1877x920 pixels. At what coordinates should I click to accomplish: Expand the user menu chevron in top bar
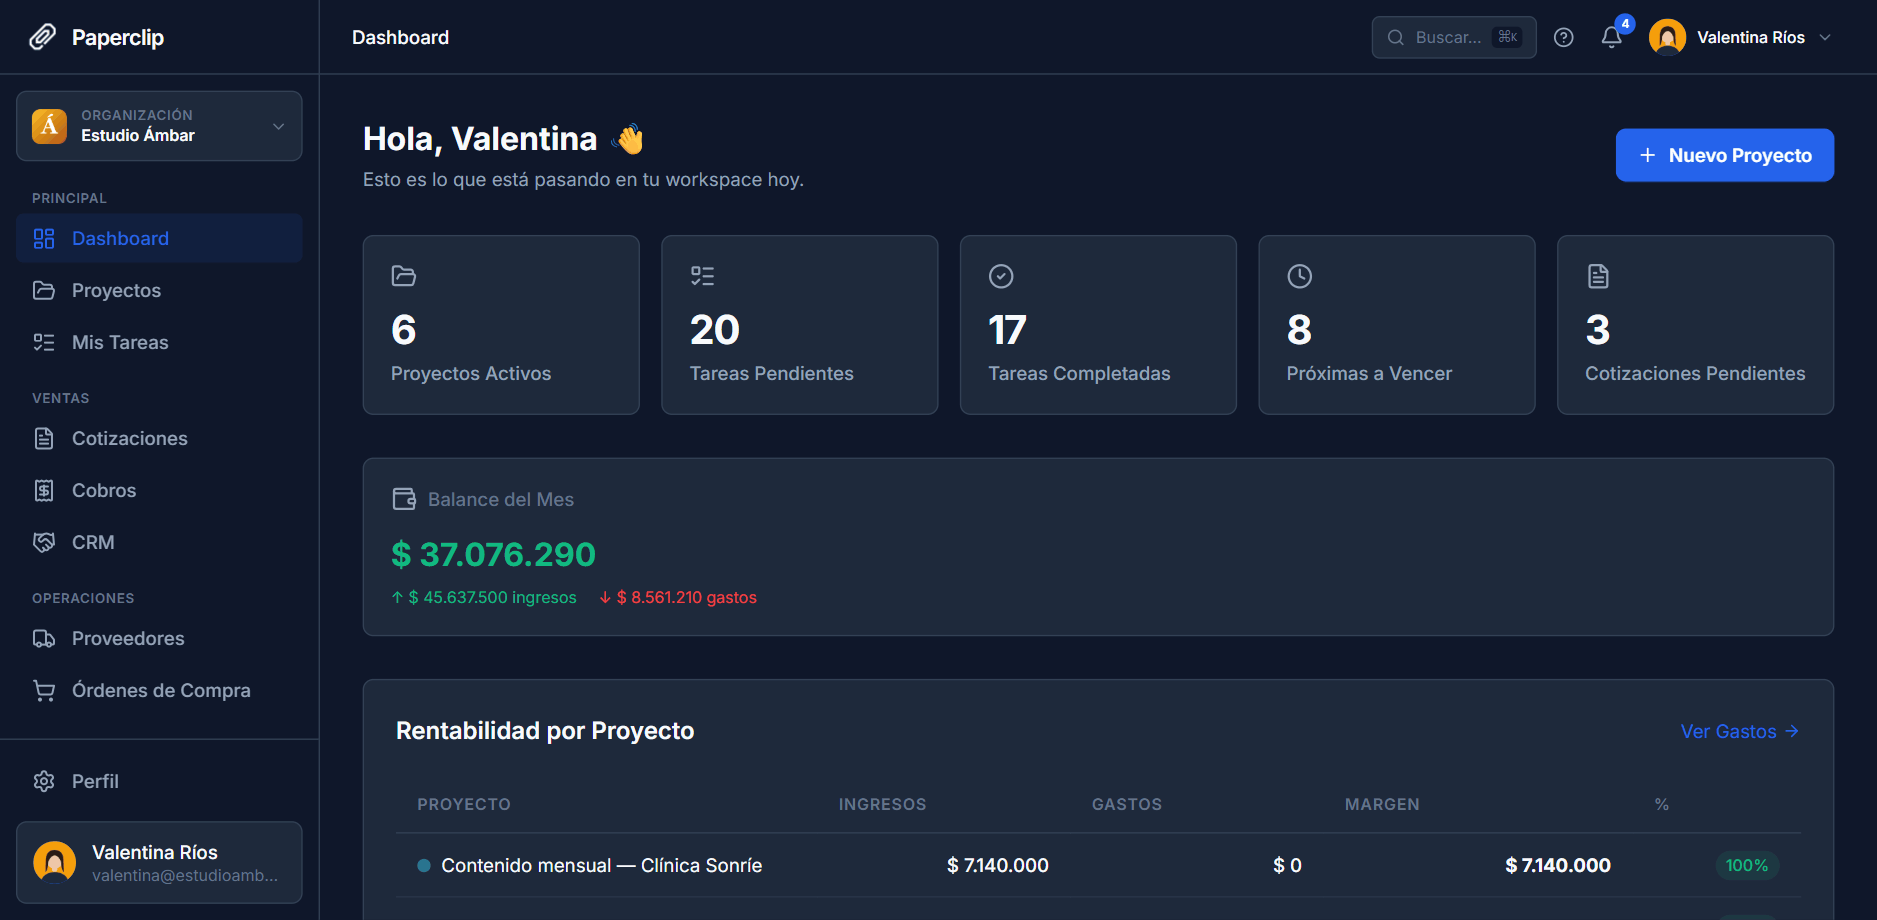click(1825, 37)
